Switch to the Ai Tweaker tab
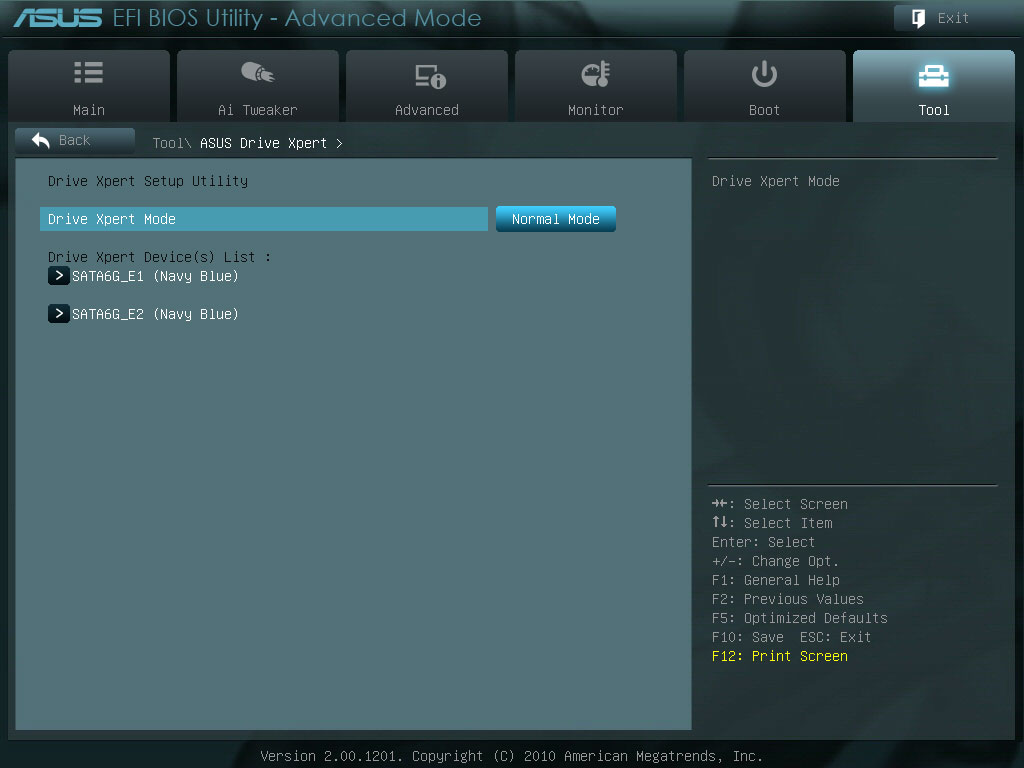 [258, 86]
